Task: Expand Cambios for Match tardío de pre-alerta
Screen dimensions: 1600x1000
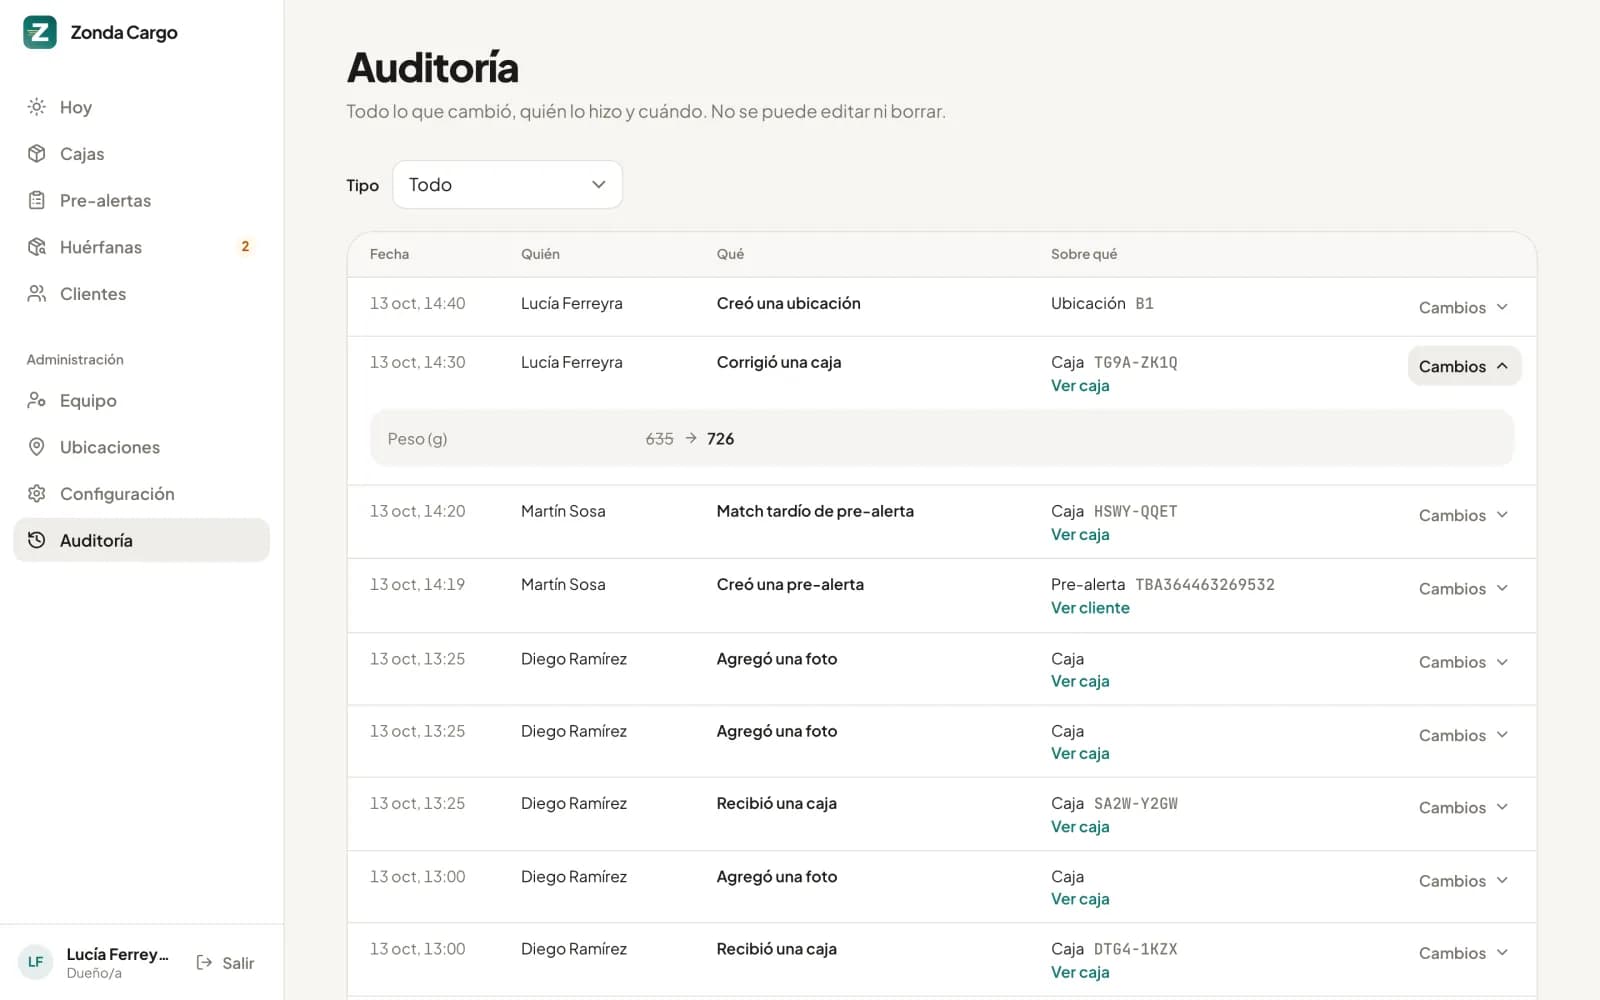Action: 1463,515
